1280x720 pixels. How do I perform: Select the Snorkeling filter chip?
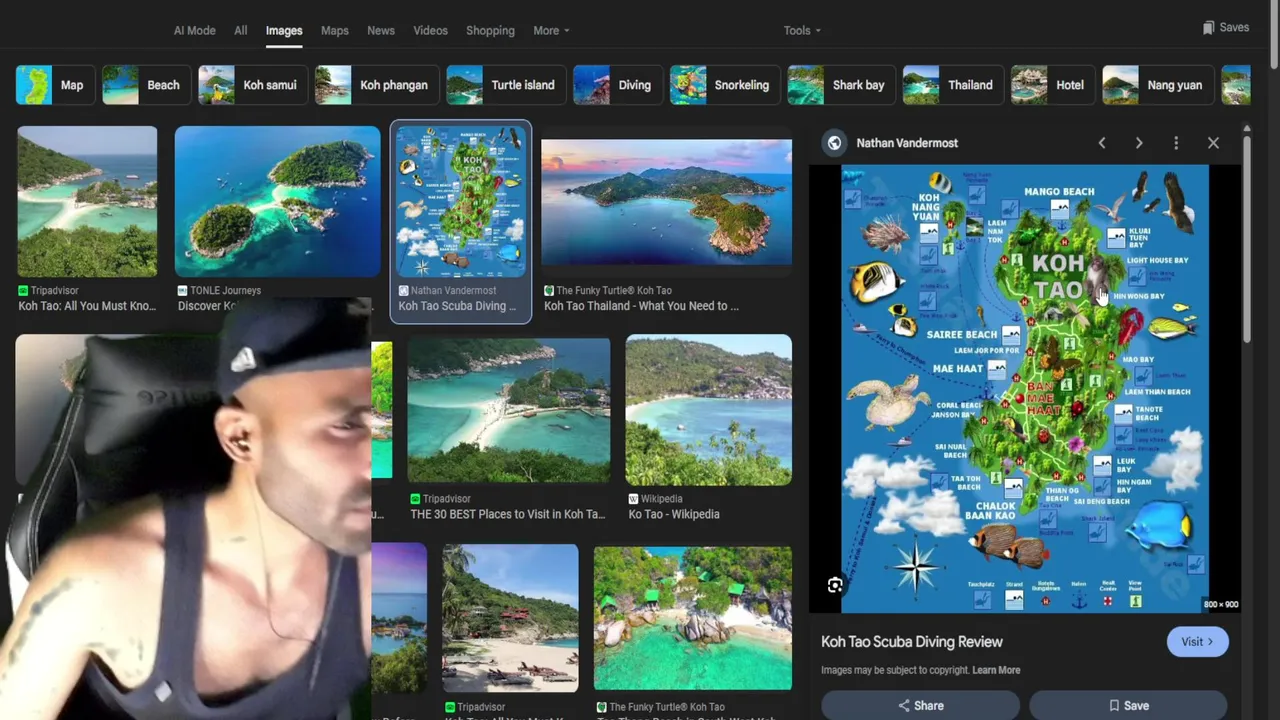click(724, 85)
